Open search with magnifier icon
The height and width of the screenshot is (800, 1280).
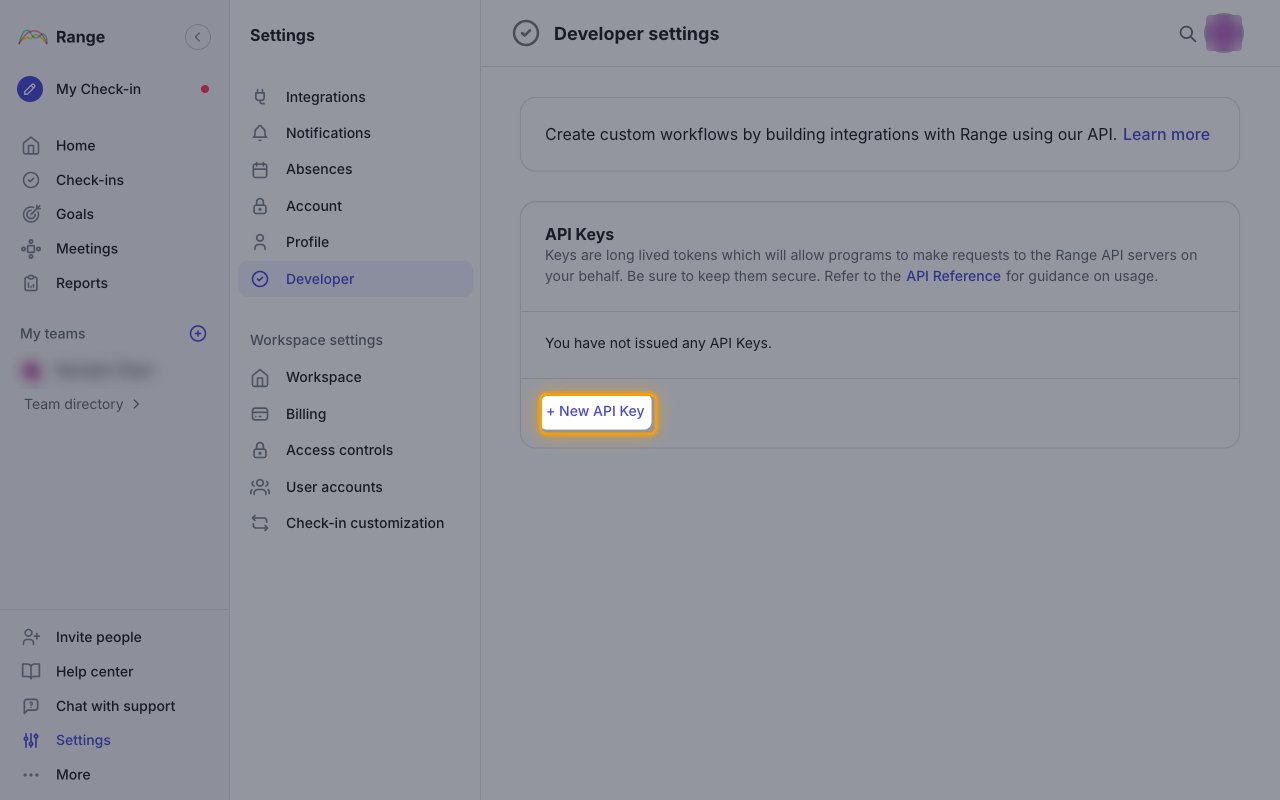tap(1188, 34)
